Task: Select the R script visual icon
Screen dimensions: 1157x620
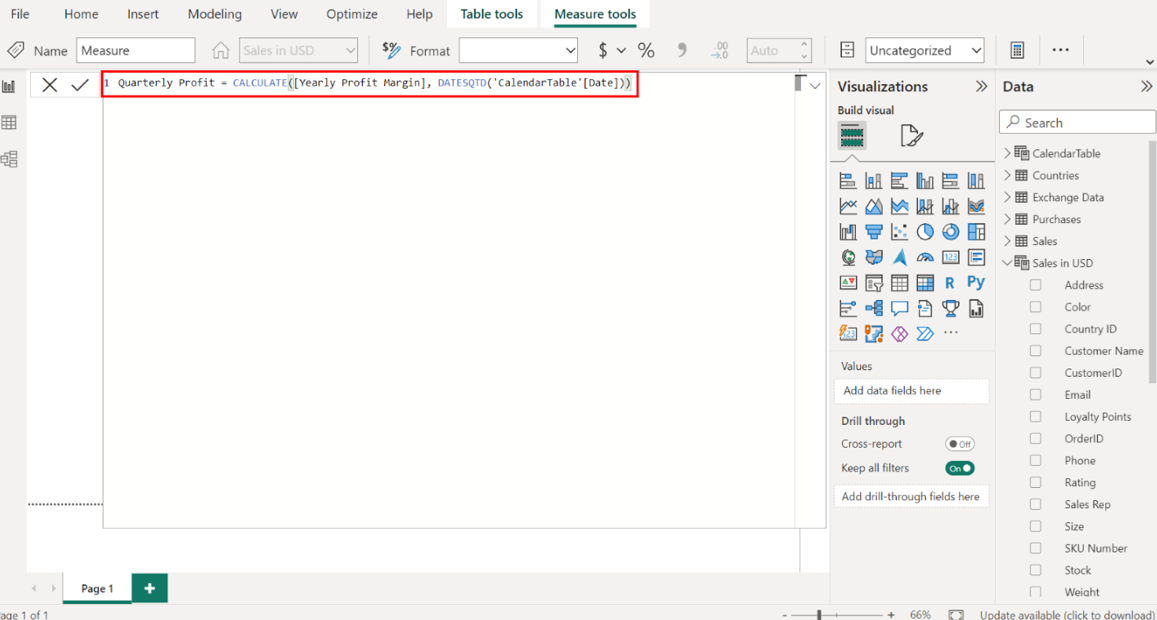Action: point(950,283)
